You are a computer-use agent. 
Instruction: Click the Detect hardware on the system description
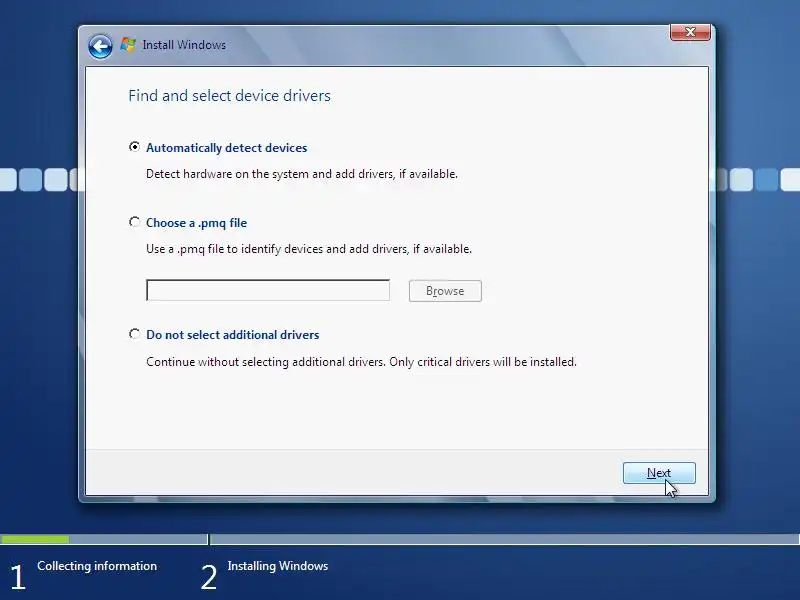point(302,174)
